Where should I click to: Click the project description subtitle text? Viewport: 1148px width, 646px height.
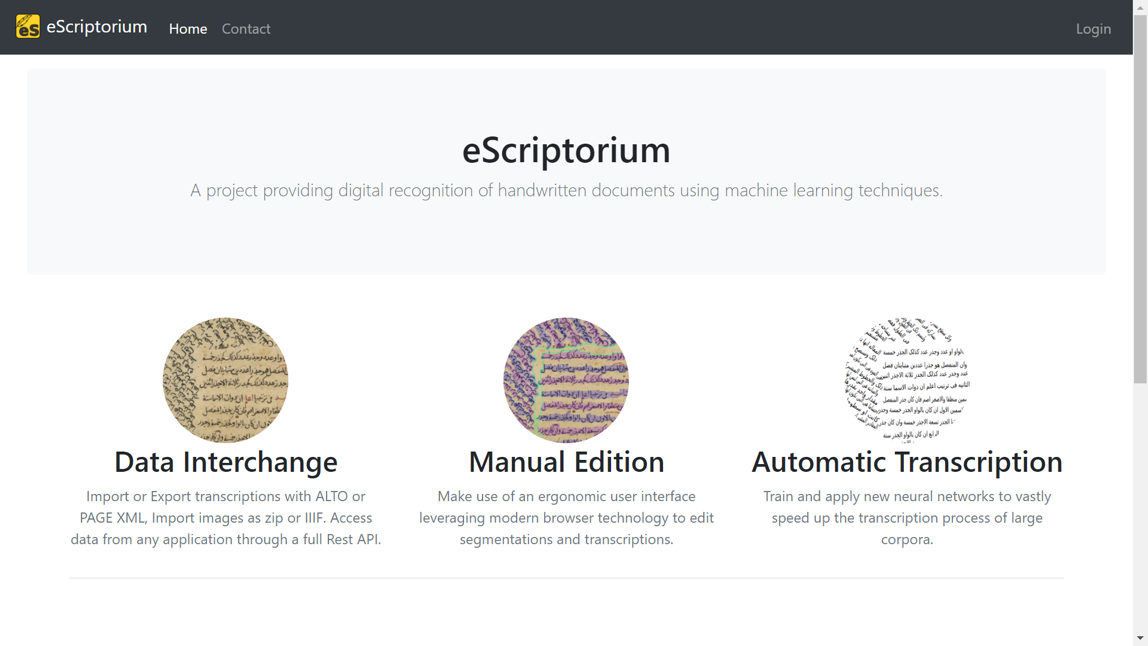click(x=566, y=190)
